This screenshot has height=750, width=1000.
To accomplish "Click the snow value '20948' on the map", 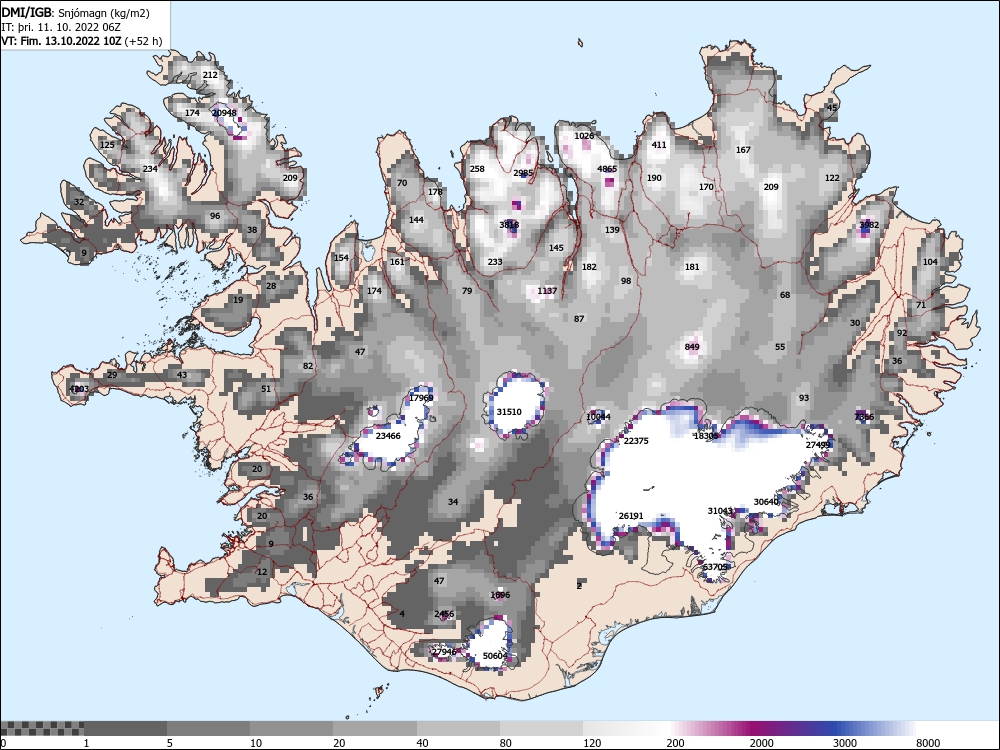I will pyautogui.click(x=224, y=113).
